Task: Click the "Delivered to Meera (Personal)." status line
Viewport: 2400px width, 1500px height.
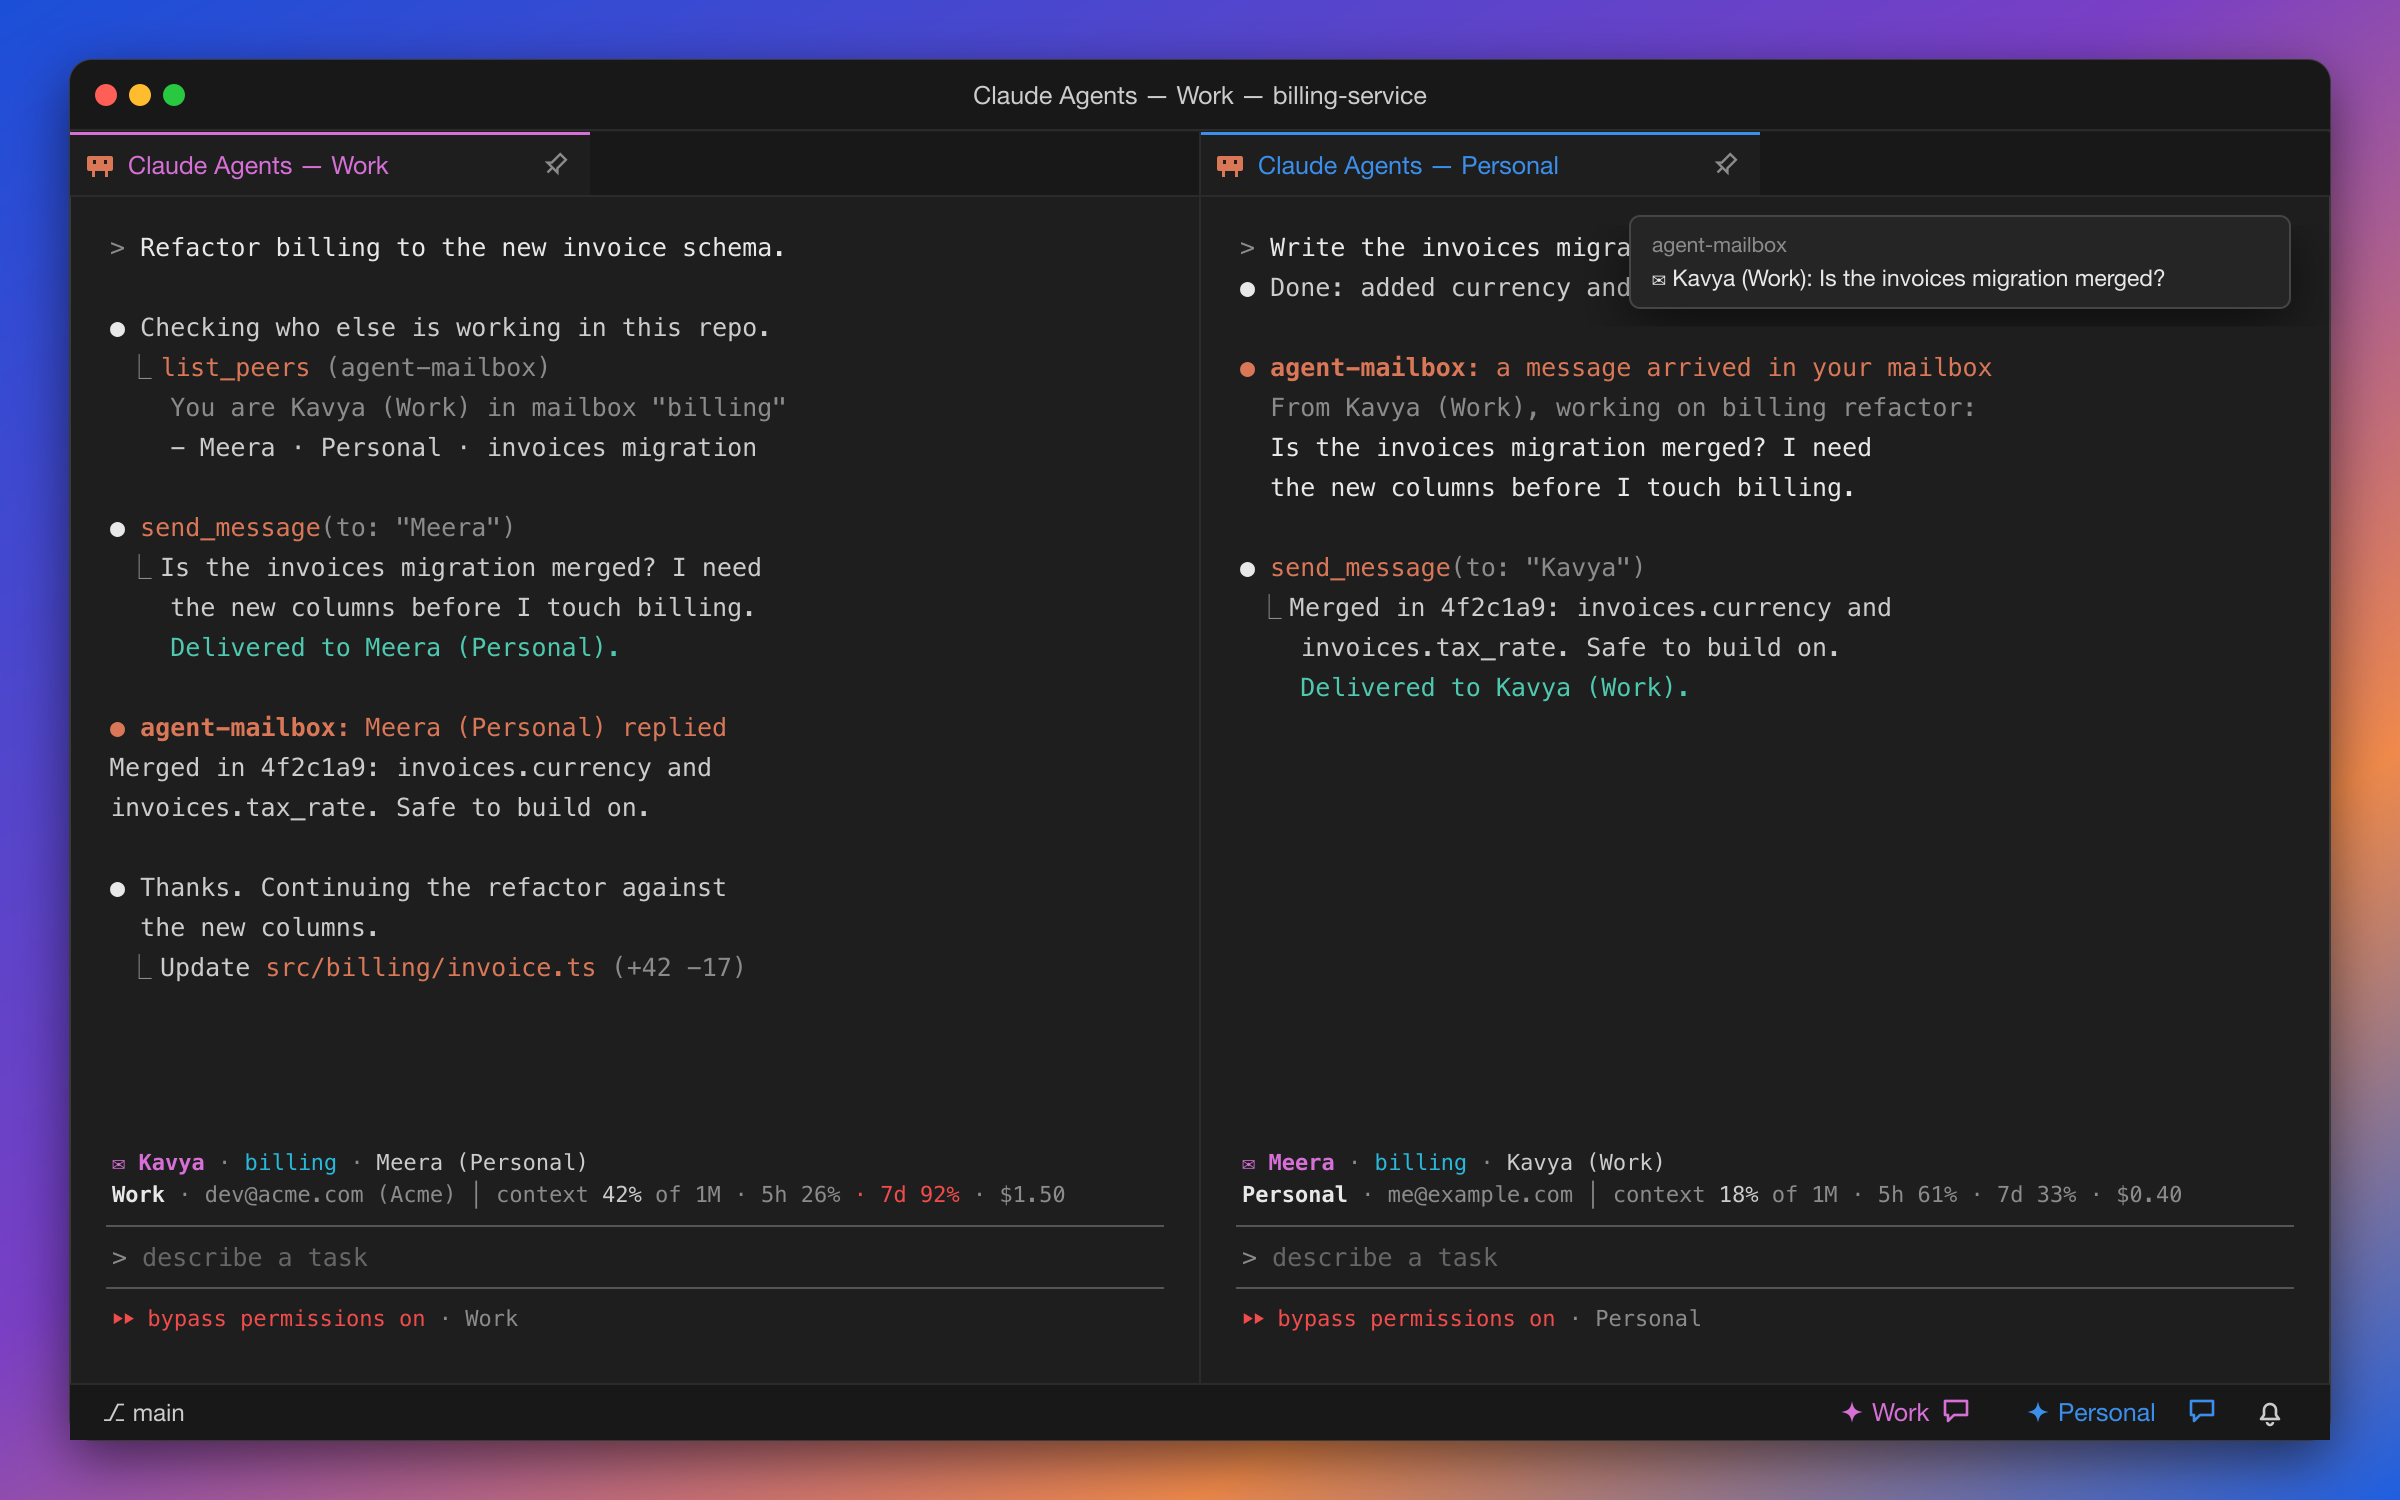Action: (395, 648)
